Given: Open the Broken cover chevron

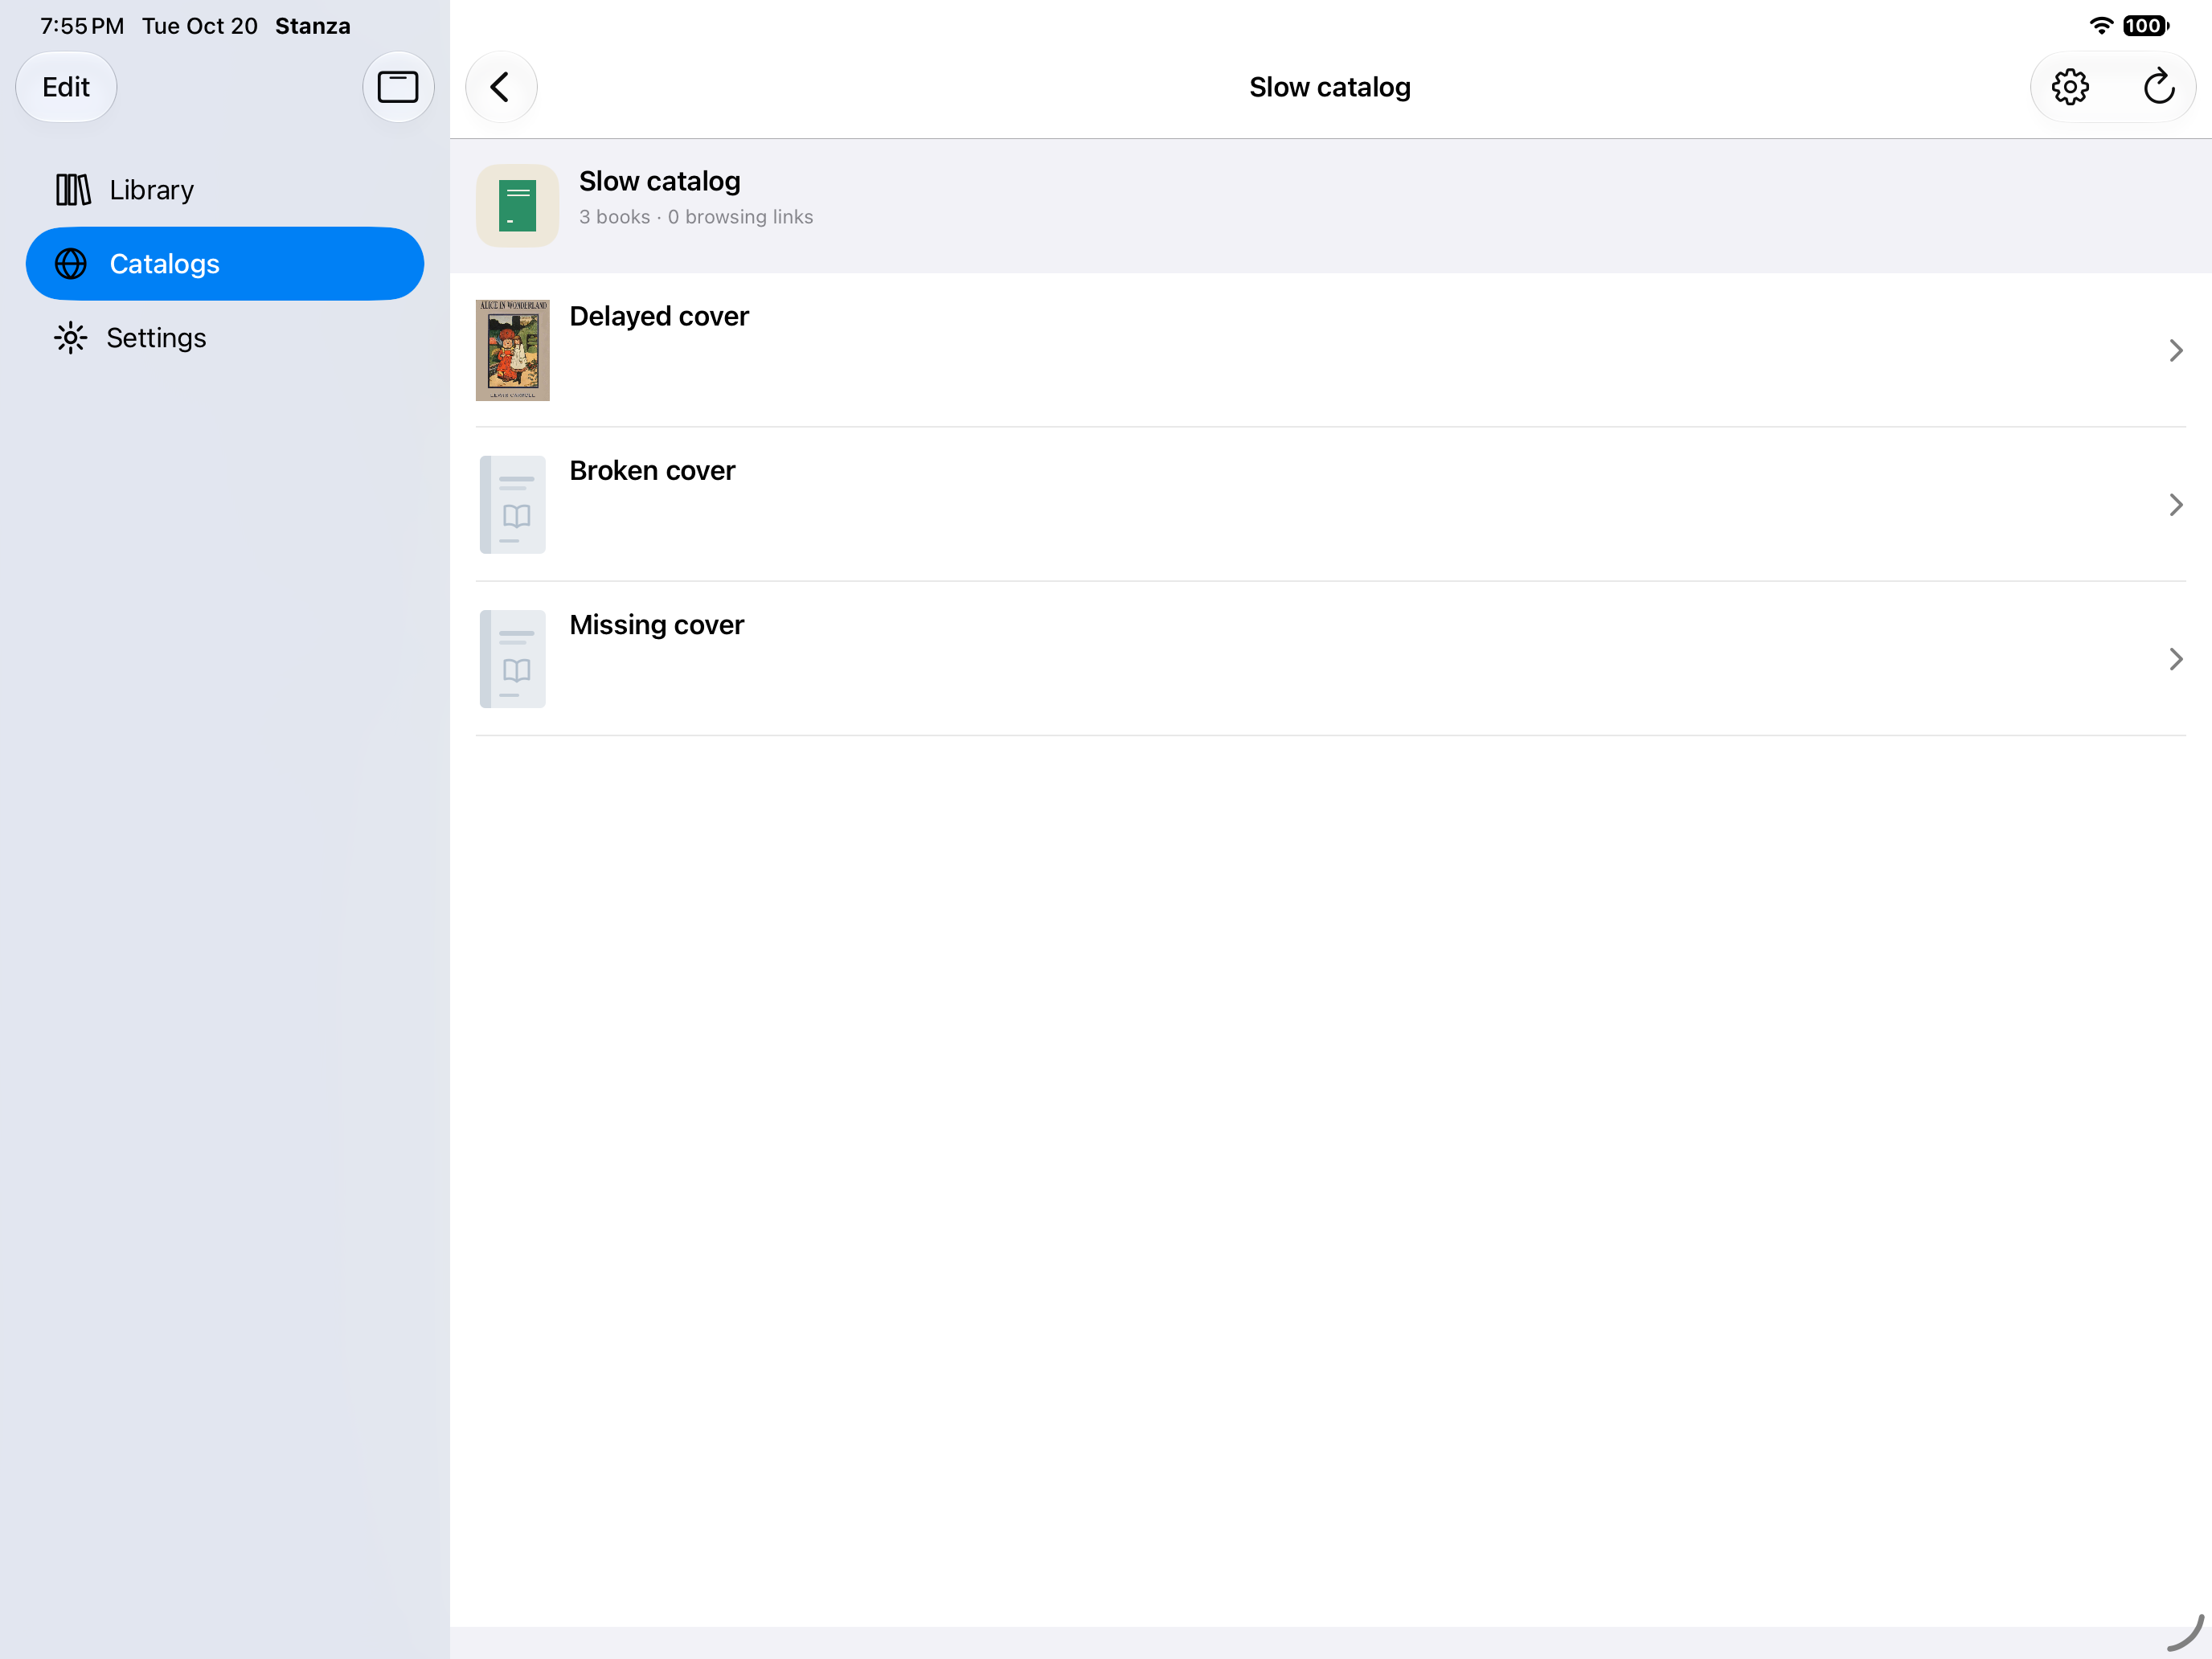Looking at the screenshot, I should click(2175, 505).
